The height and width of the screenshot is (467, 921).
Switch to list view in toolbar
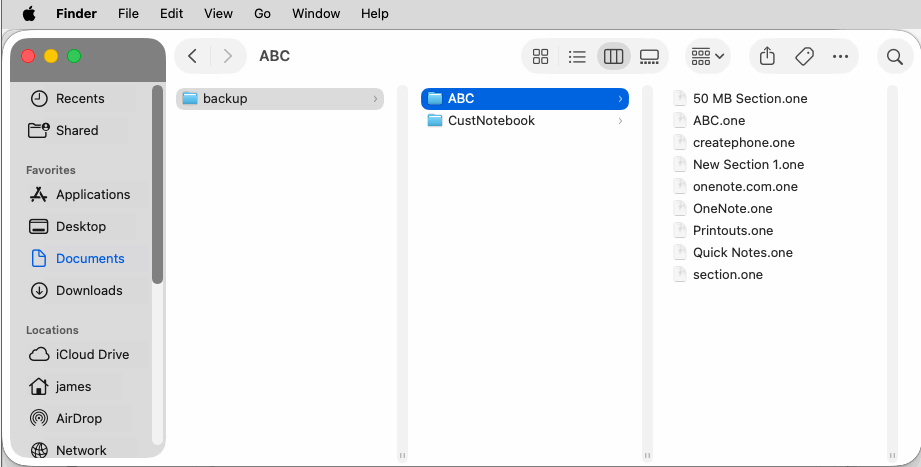coord(577,57)
